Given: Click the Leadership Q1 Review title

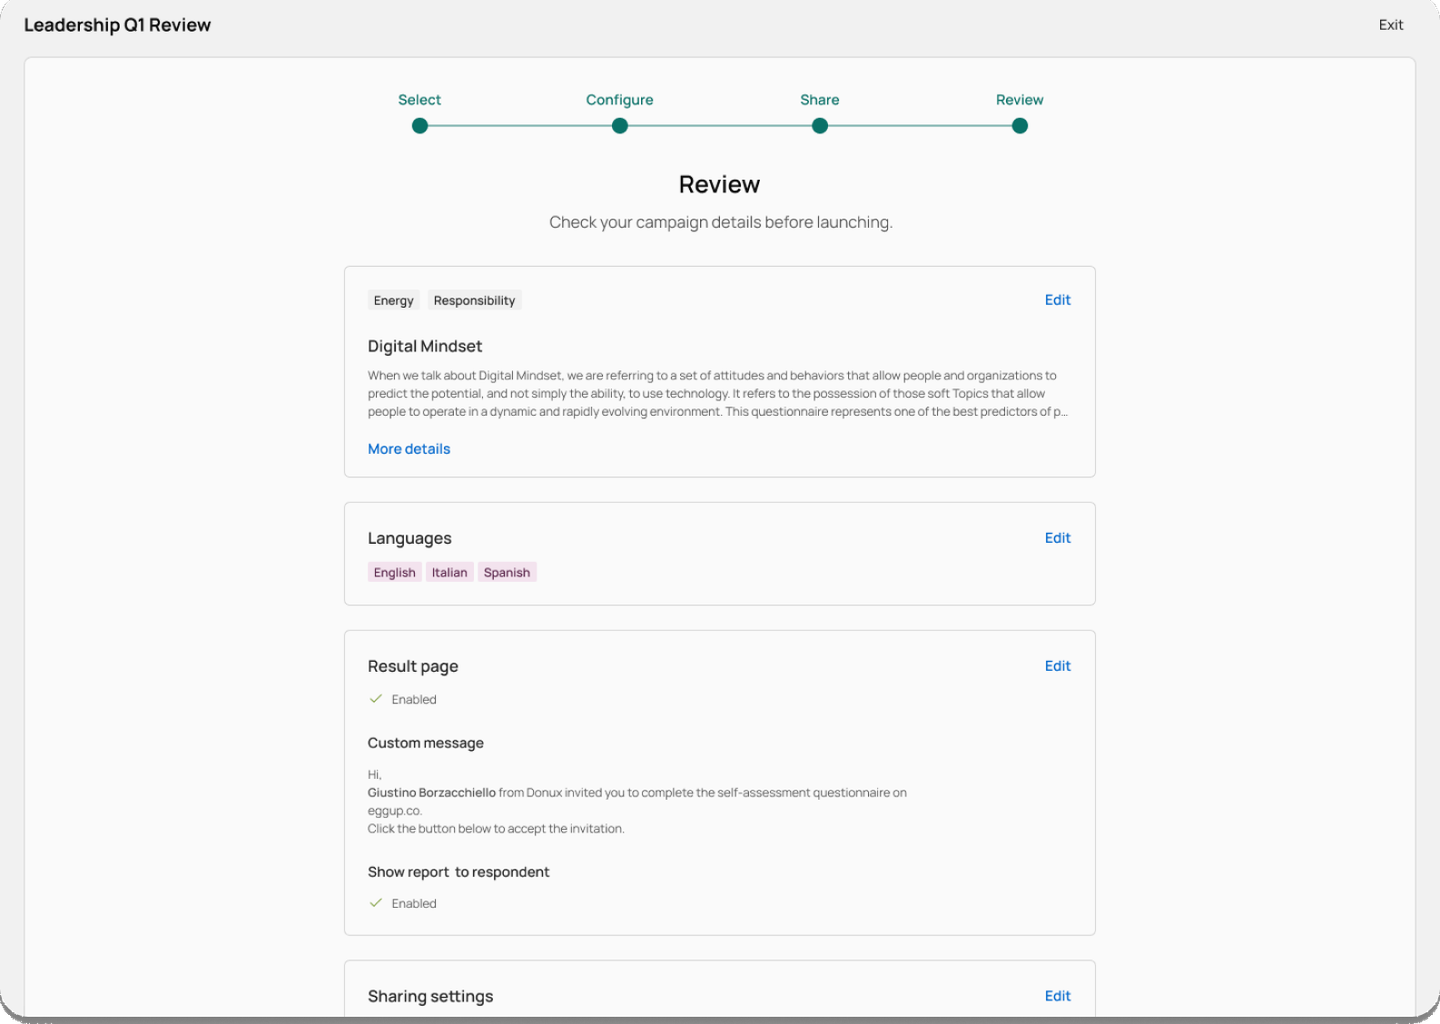Looking at the screenshot, I should [x=117, y=25].
